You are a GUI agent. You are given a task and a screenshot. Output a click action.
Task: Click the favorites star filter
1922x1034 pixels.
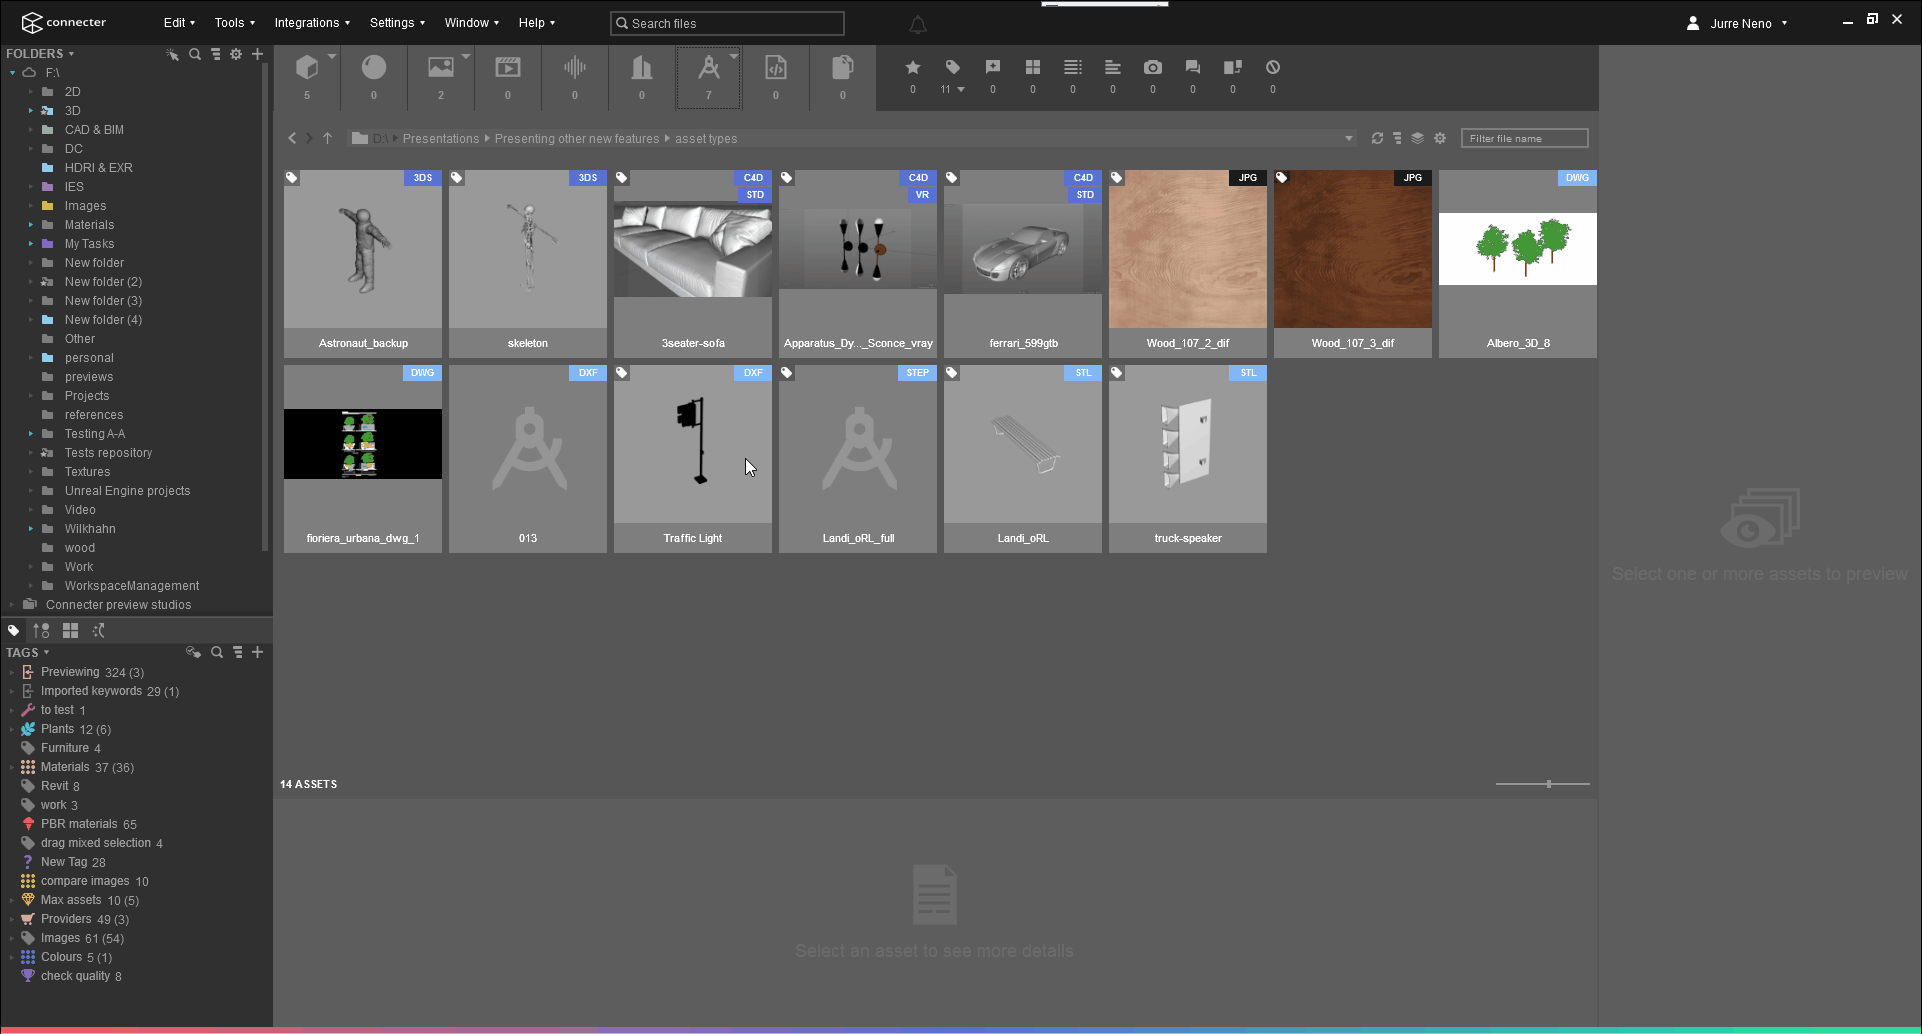(x=912, y=67)
